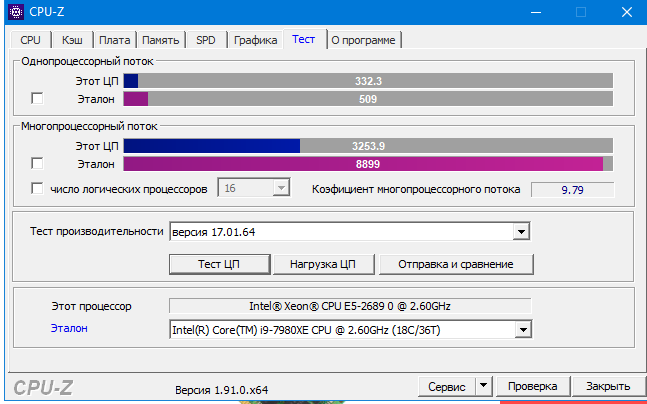Click the blue Эталон link label
Image resolution: width=647 pixels, height=404 pixels.
pyautogui.click(x=69, y=328)
